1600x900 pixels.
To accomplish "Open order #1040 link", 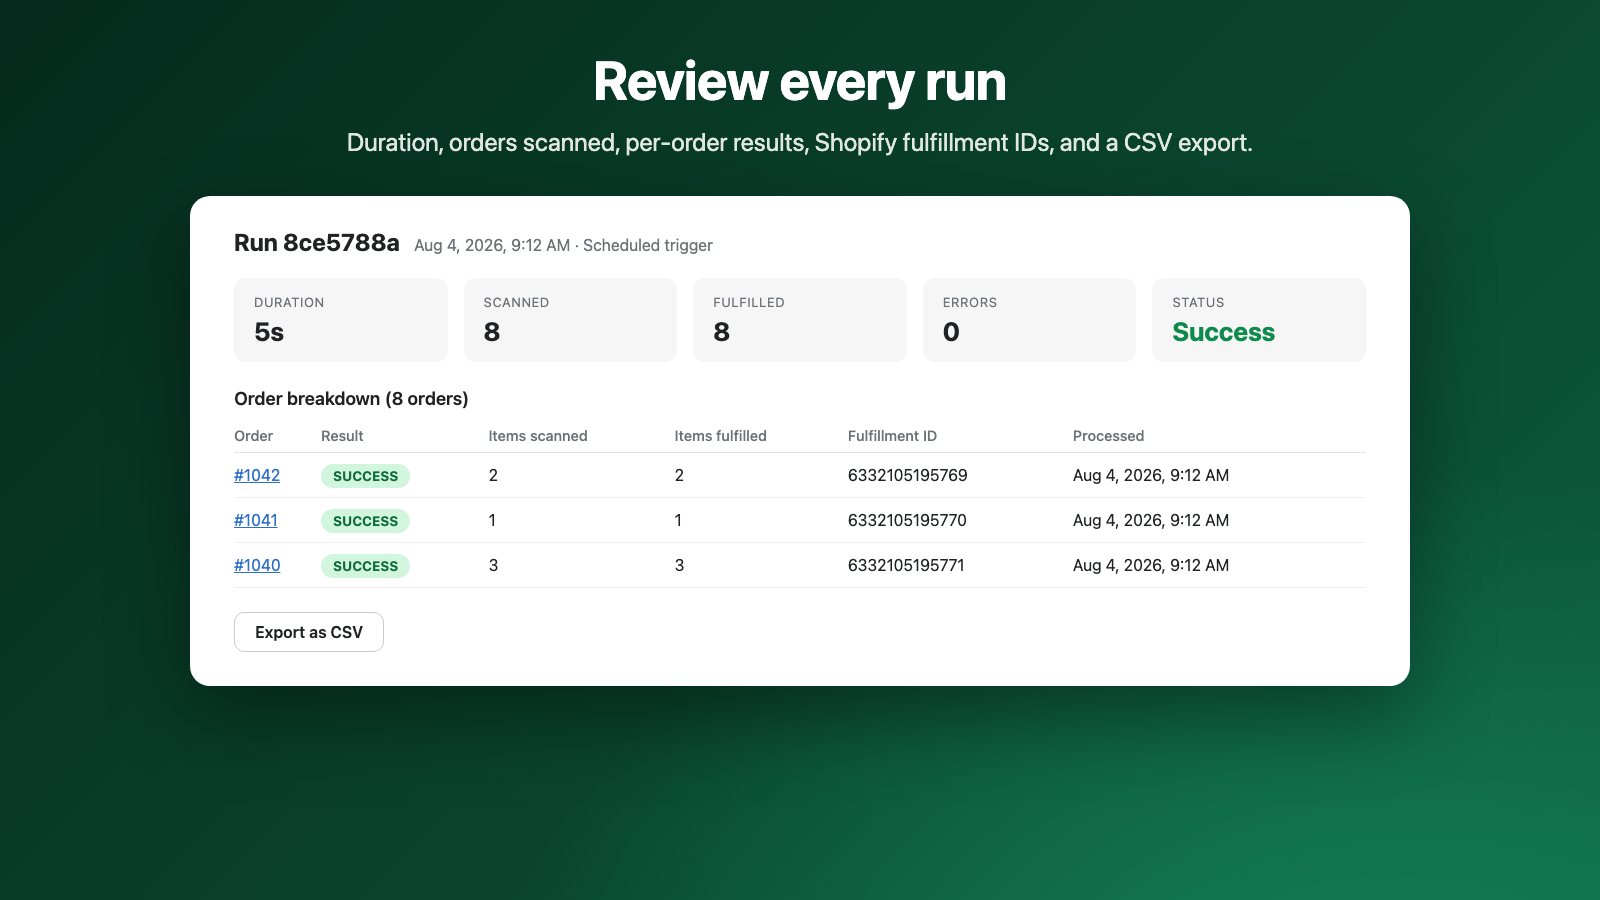I will click(x=257, y=565).
